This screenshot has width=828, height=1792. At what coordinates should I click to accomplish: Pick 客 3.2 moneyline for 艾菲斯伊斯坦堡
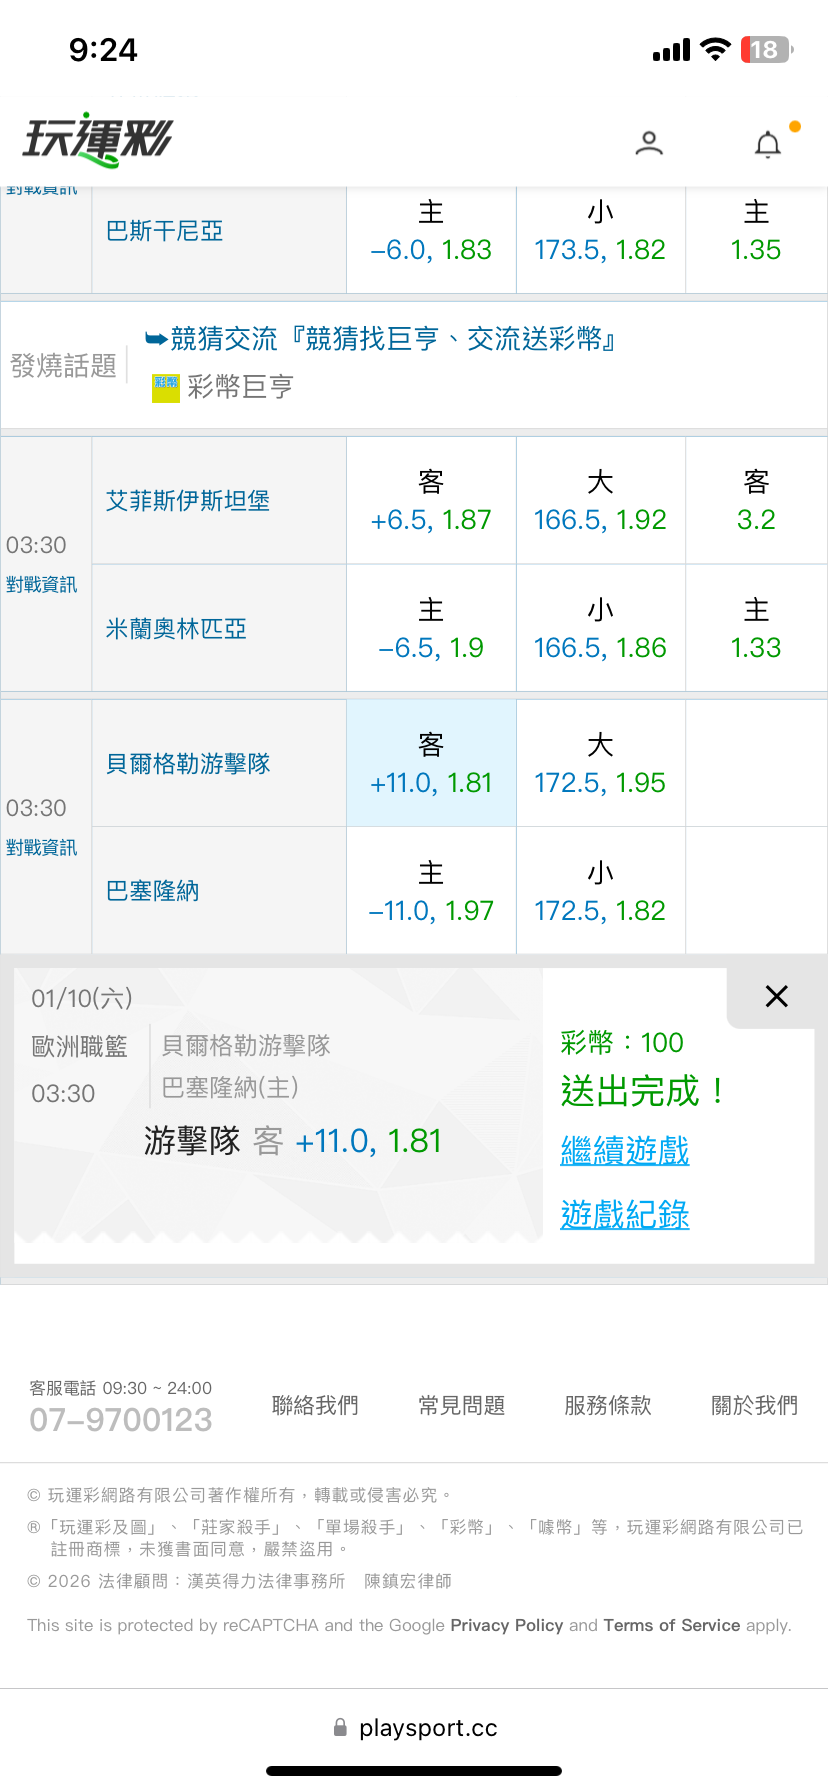click(756, 501)
